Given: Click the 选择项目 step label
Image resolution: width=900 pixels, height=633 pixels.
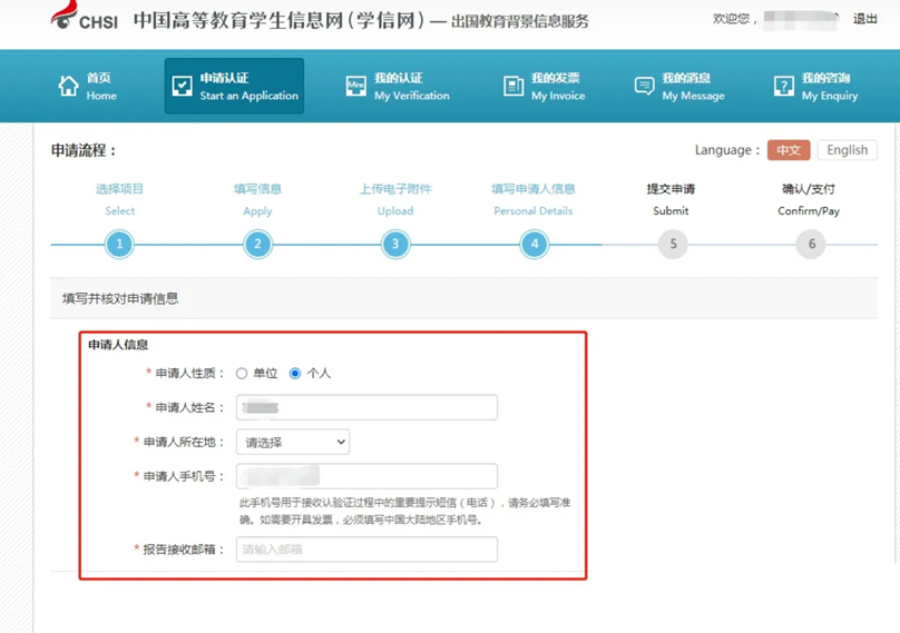Looking at the screenshot, I should 119,189.
